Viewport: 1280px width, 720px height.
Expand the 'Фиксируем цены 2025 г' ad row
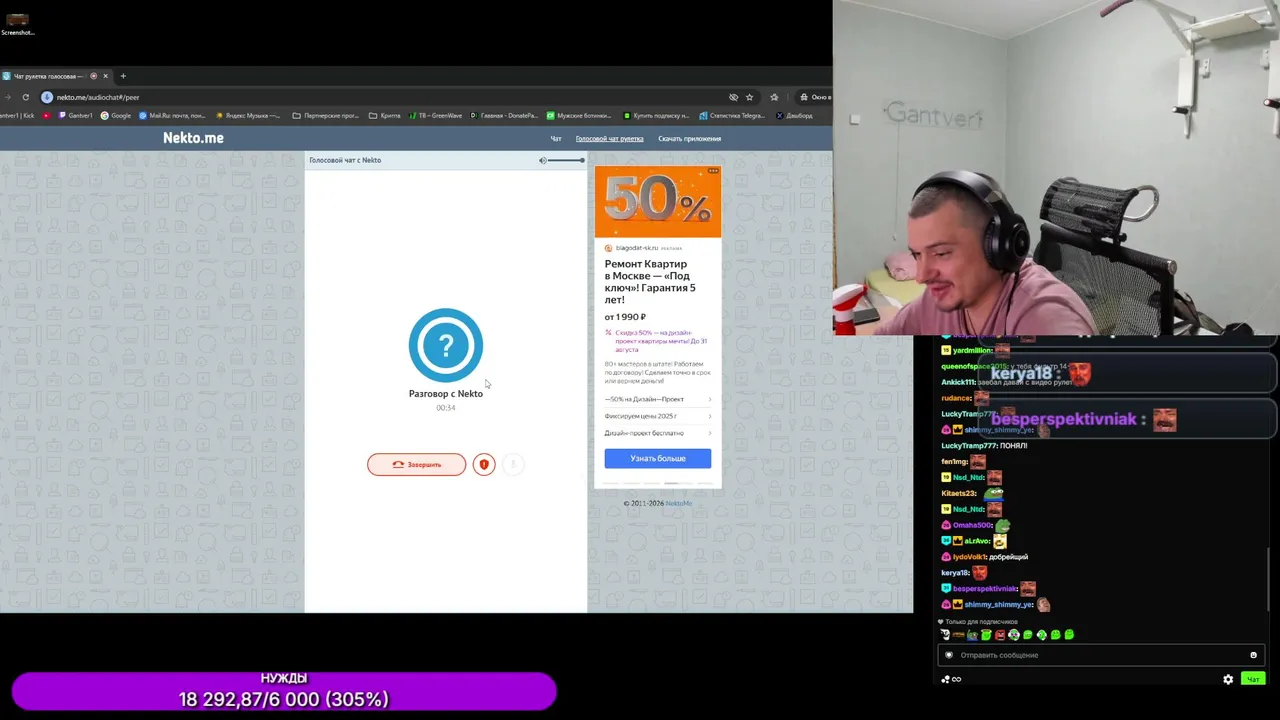657,416
